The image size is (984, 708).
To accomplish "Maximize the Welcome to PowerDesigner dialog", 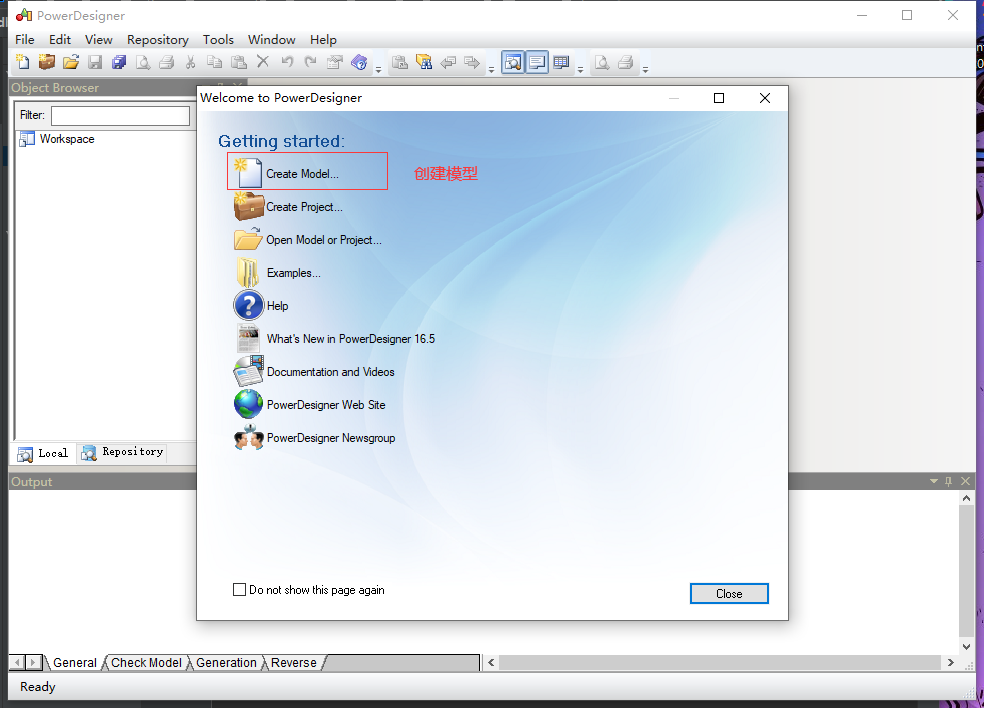I will (719, 98).
